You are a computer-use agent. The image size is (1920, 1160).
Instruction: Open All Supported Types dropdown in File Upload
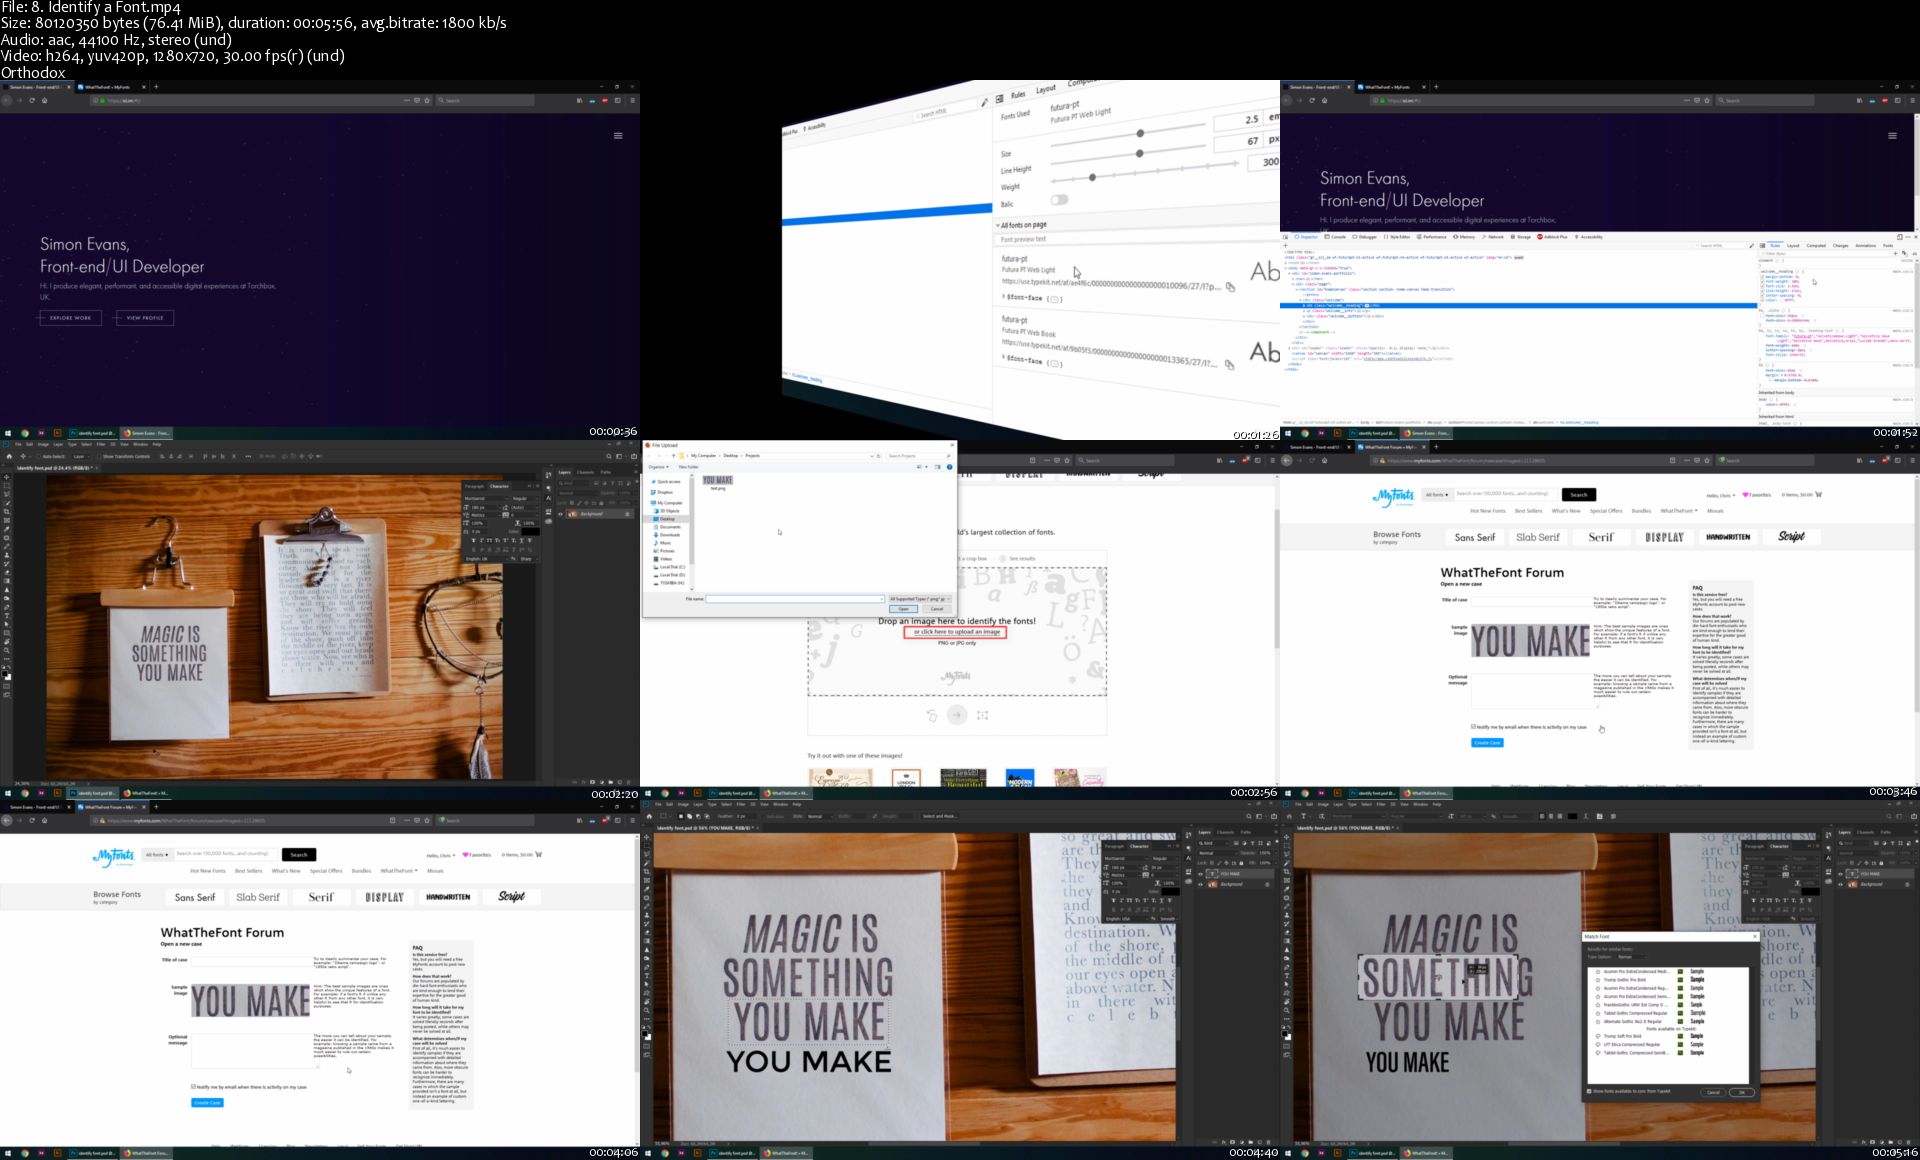(920, 599)
